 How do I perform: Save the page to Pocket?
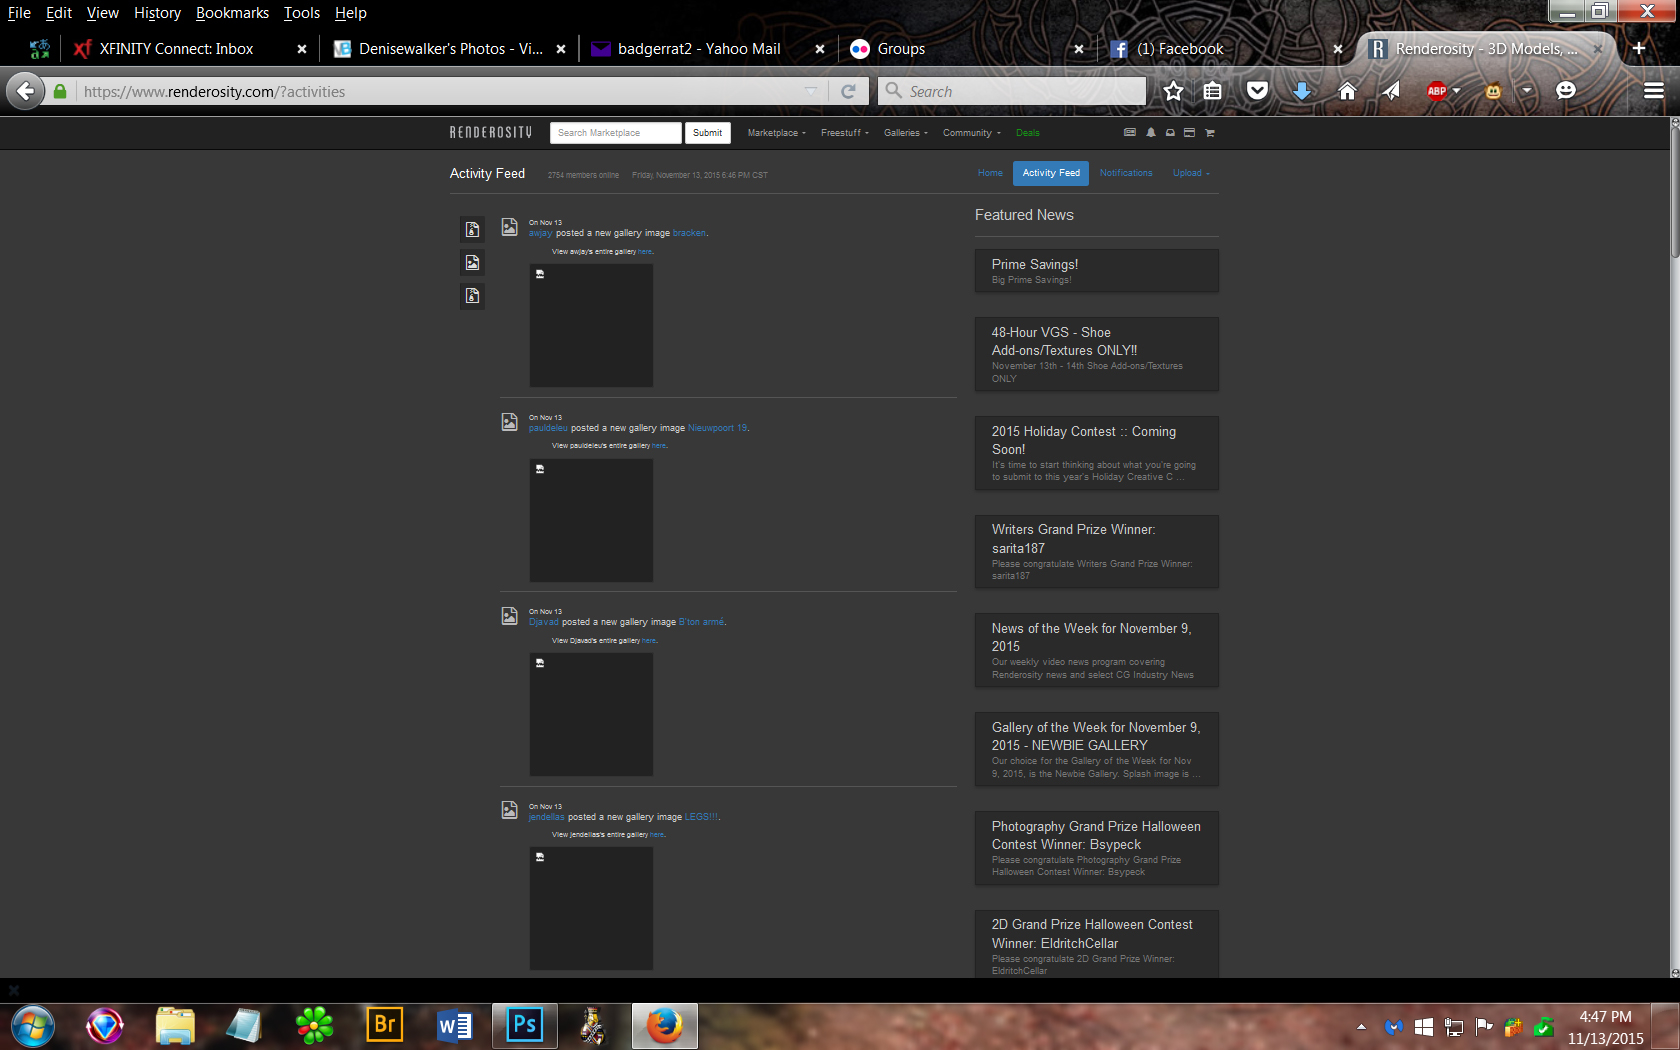pos(1257,91)
